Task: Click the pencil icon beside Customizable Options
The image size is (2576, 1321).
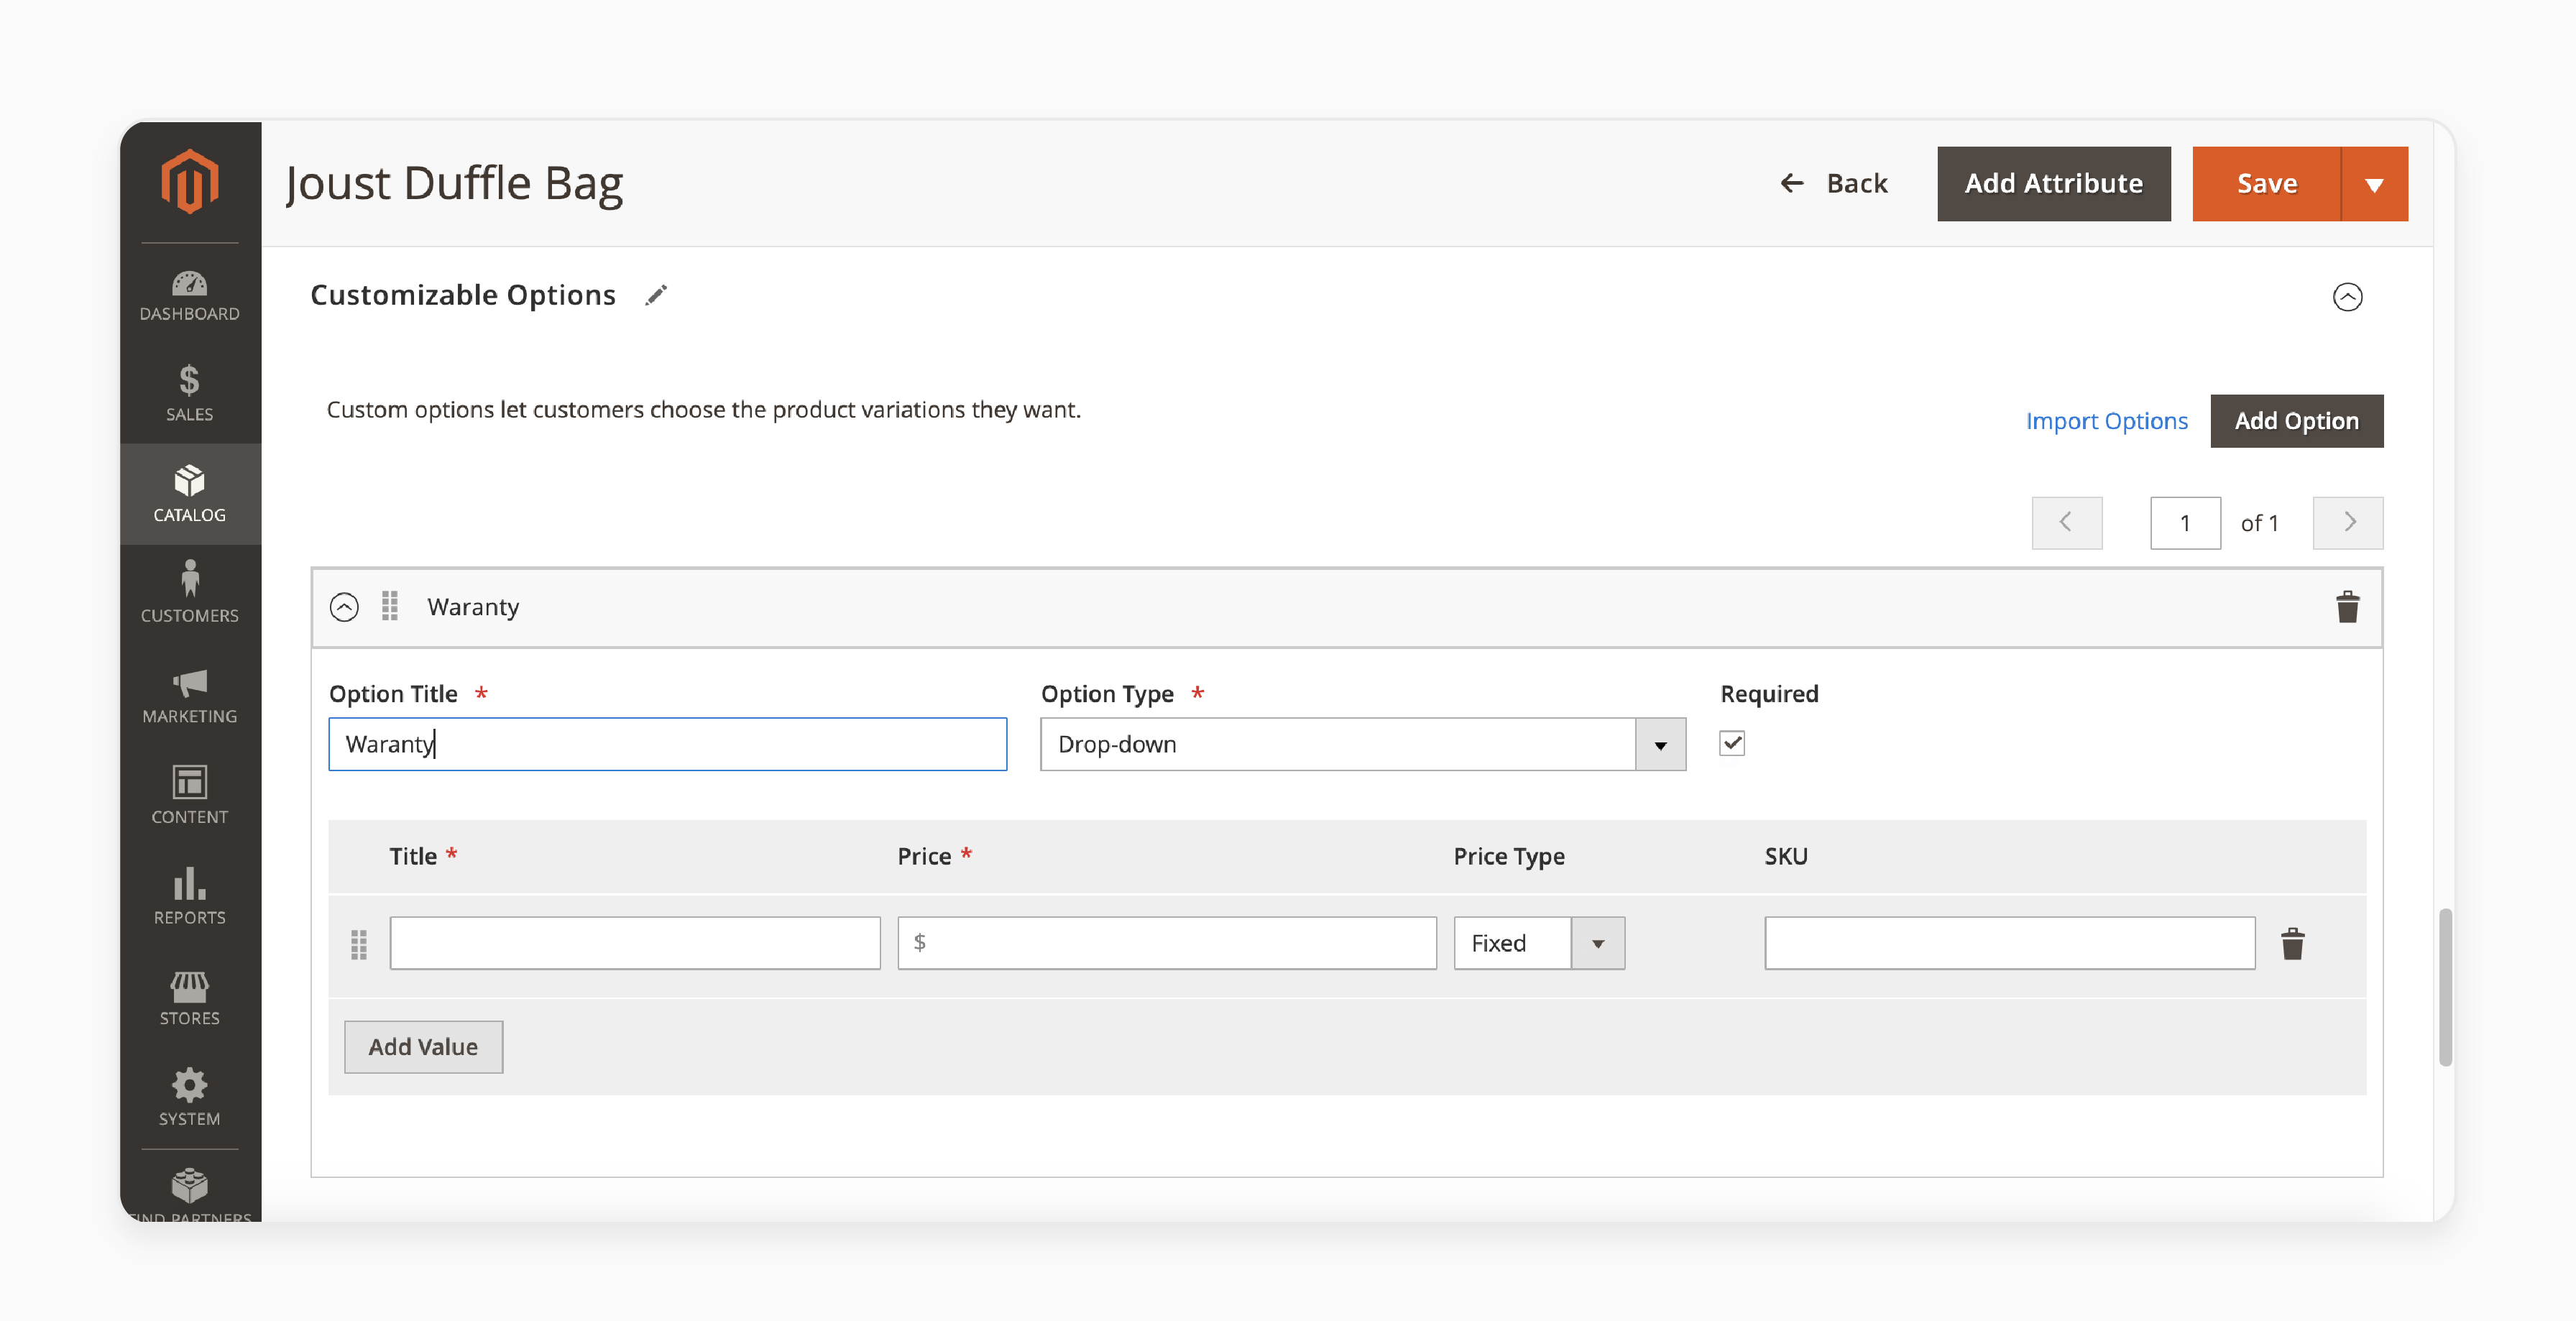Action: 656,295
